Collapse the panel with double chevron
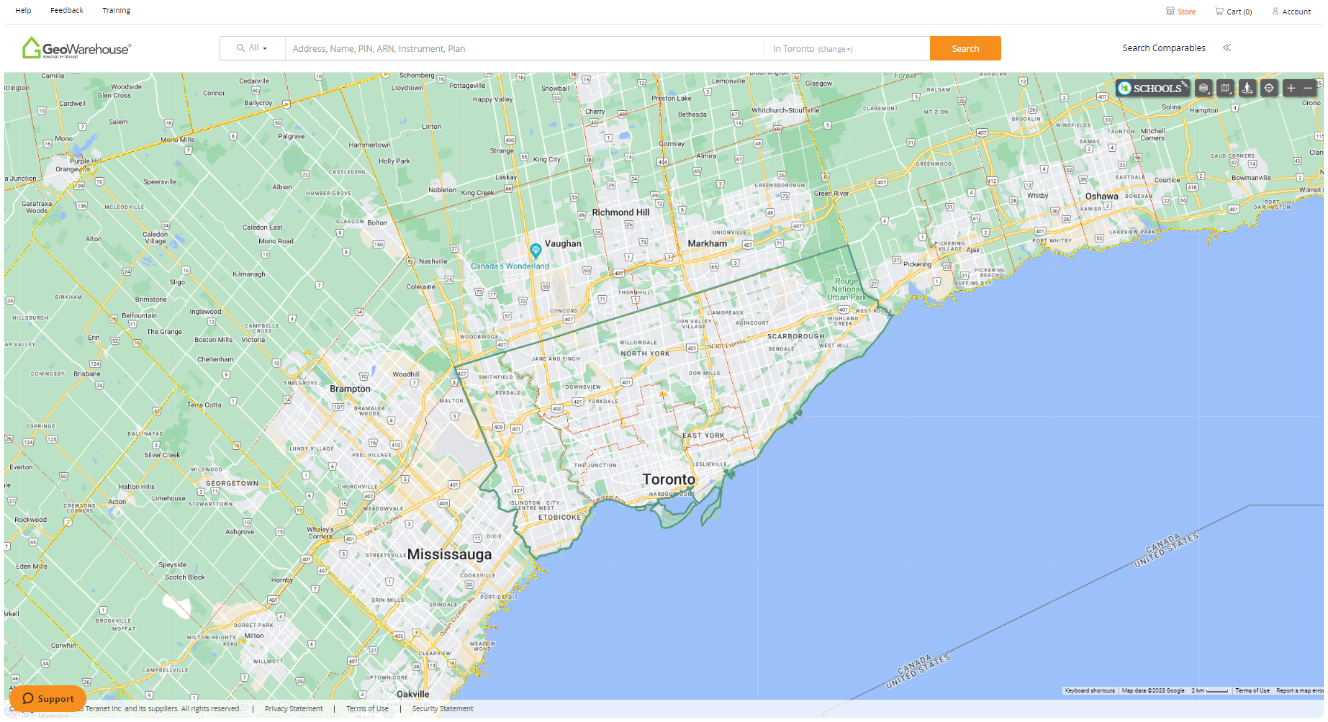Viewport: 1328px width, 722px height. [1227, 48]
